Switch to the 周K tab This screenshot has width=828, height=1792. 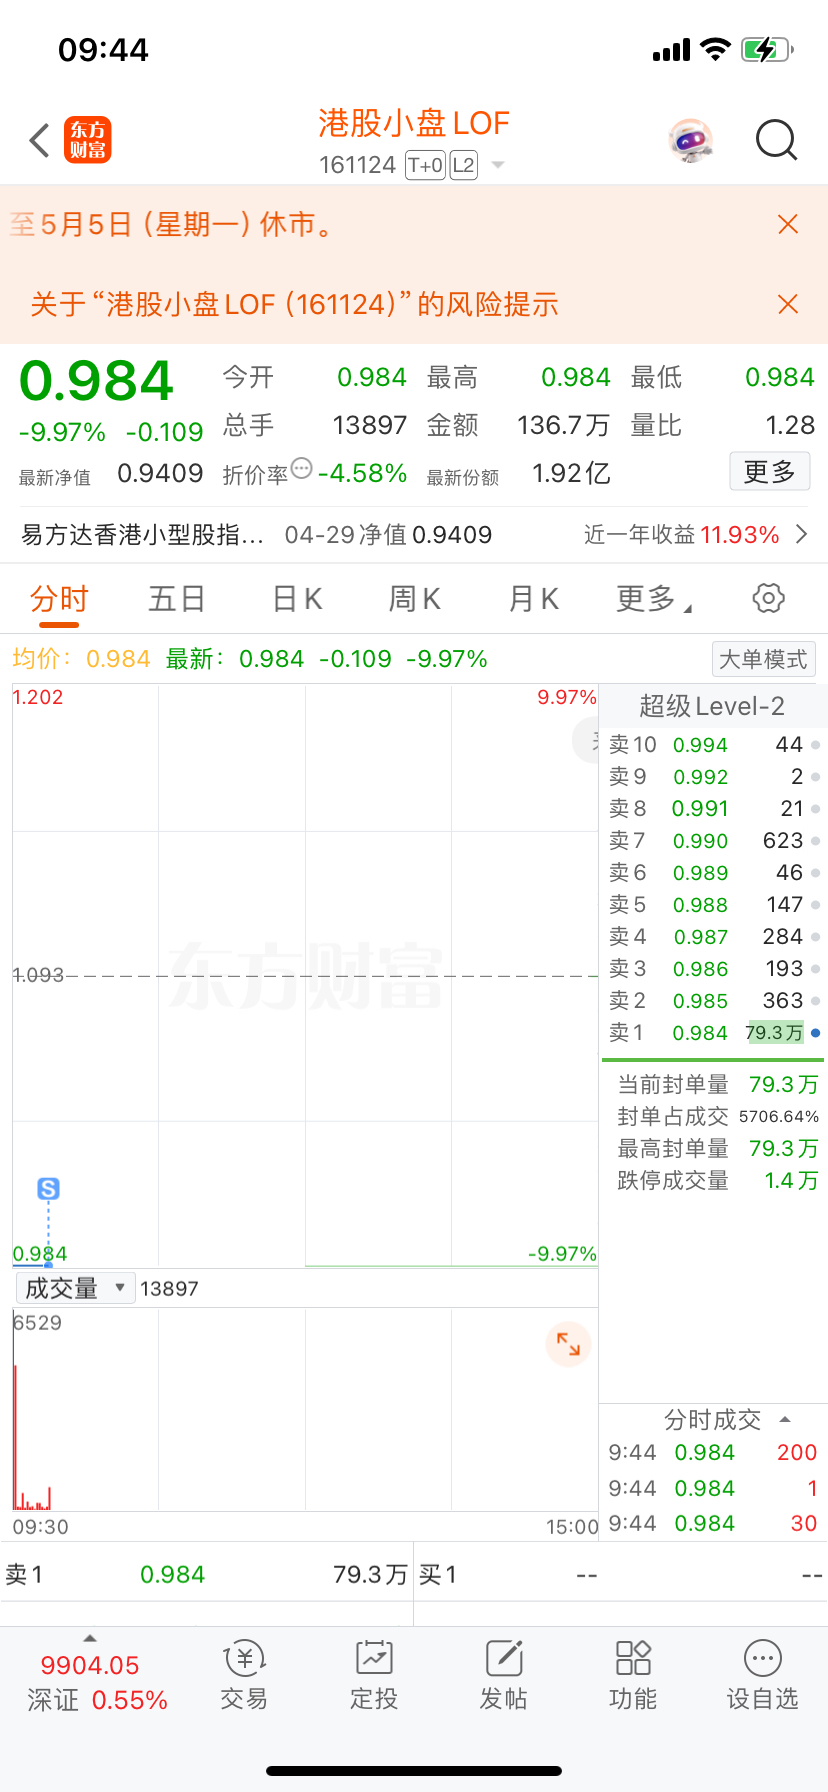point(414,599)
